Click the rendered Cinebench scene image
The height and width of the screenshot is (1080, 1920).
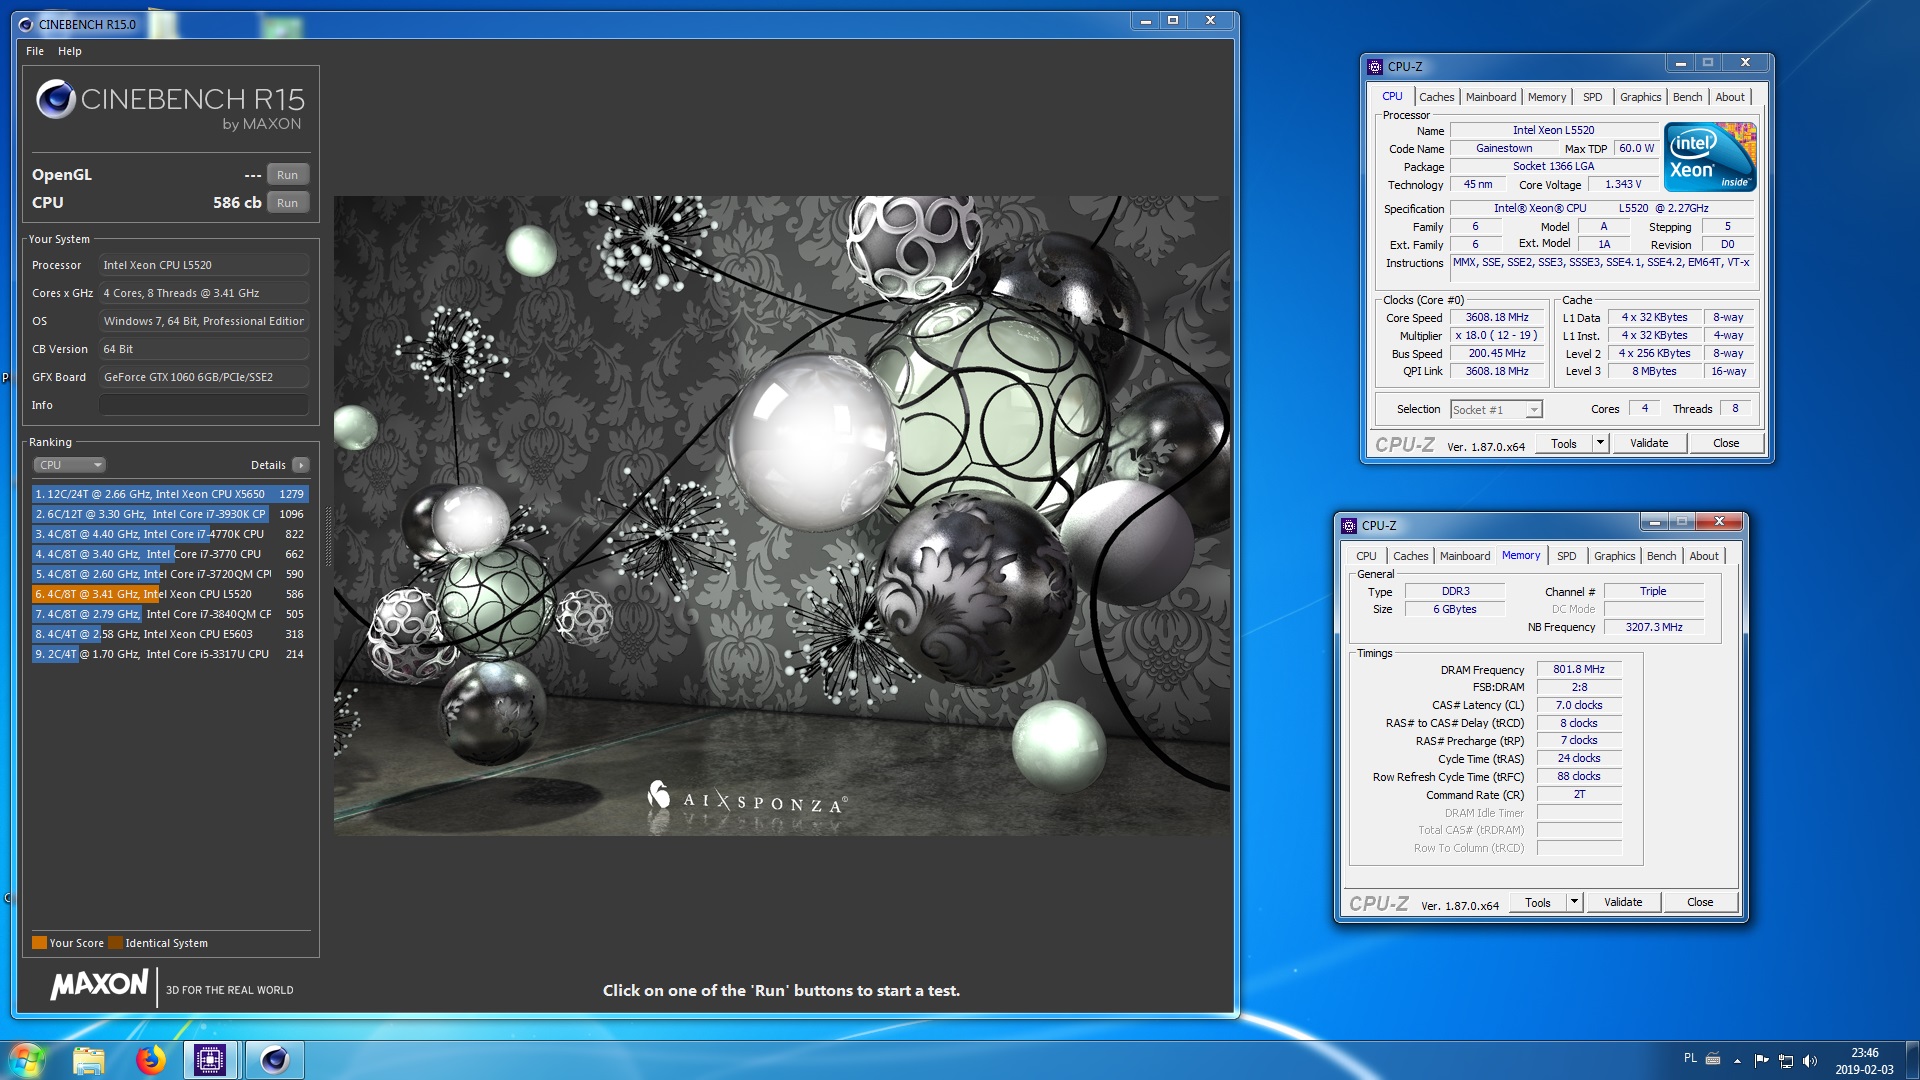(x=782, y=516)
